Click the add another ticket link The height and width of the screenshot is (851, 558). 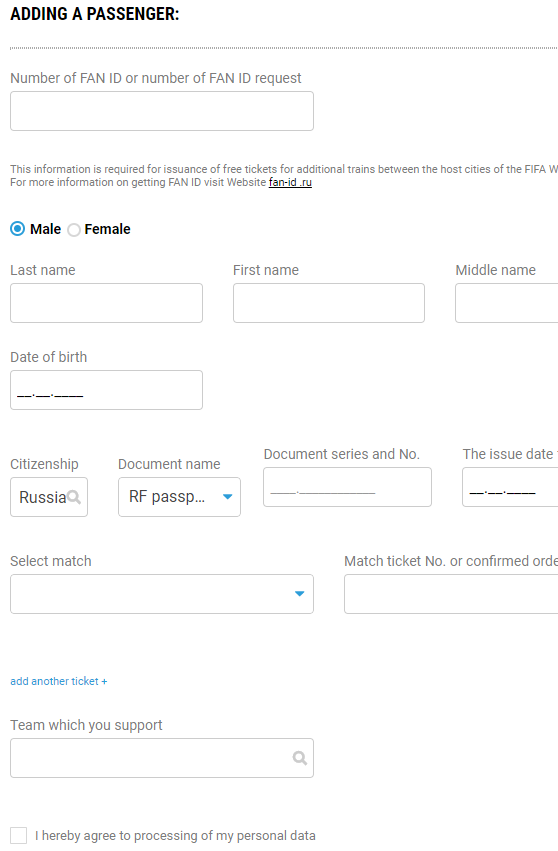[x=59, y=681]
